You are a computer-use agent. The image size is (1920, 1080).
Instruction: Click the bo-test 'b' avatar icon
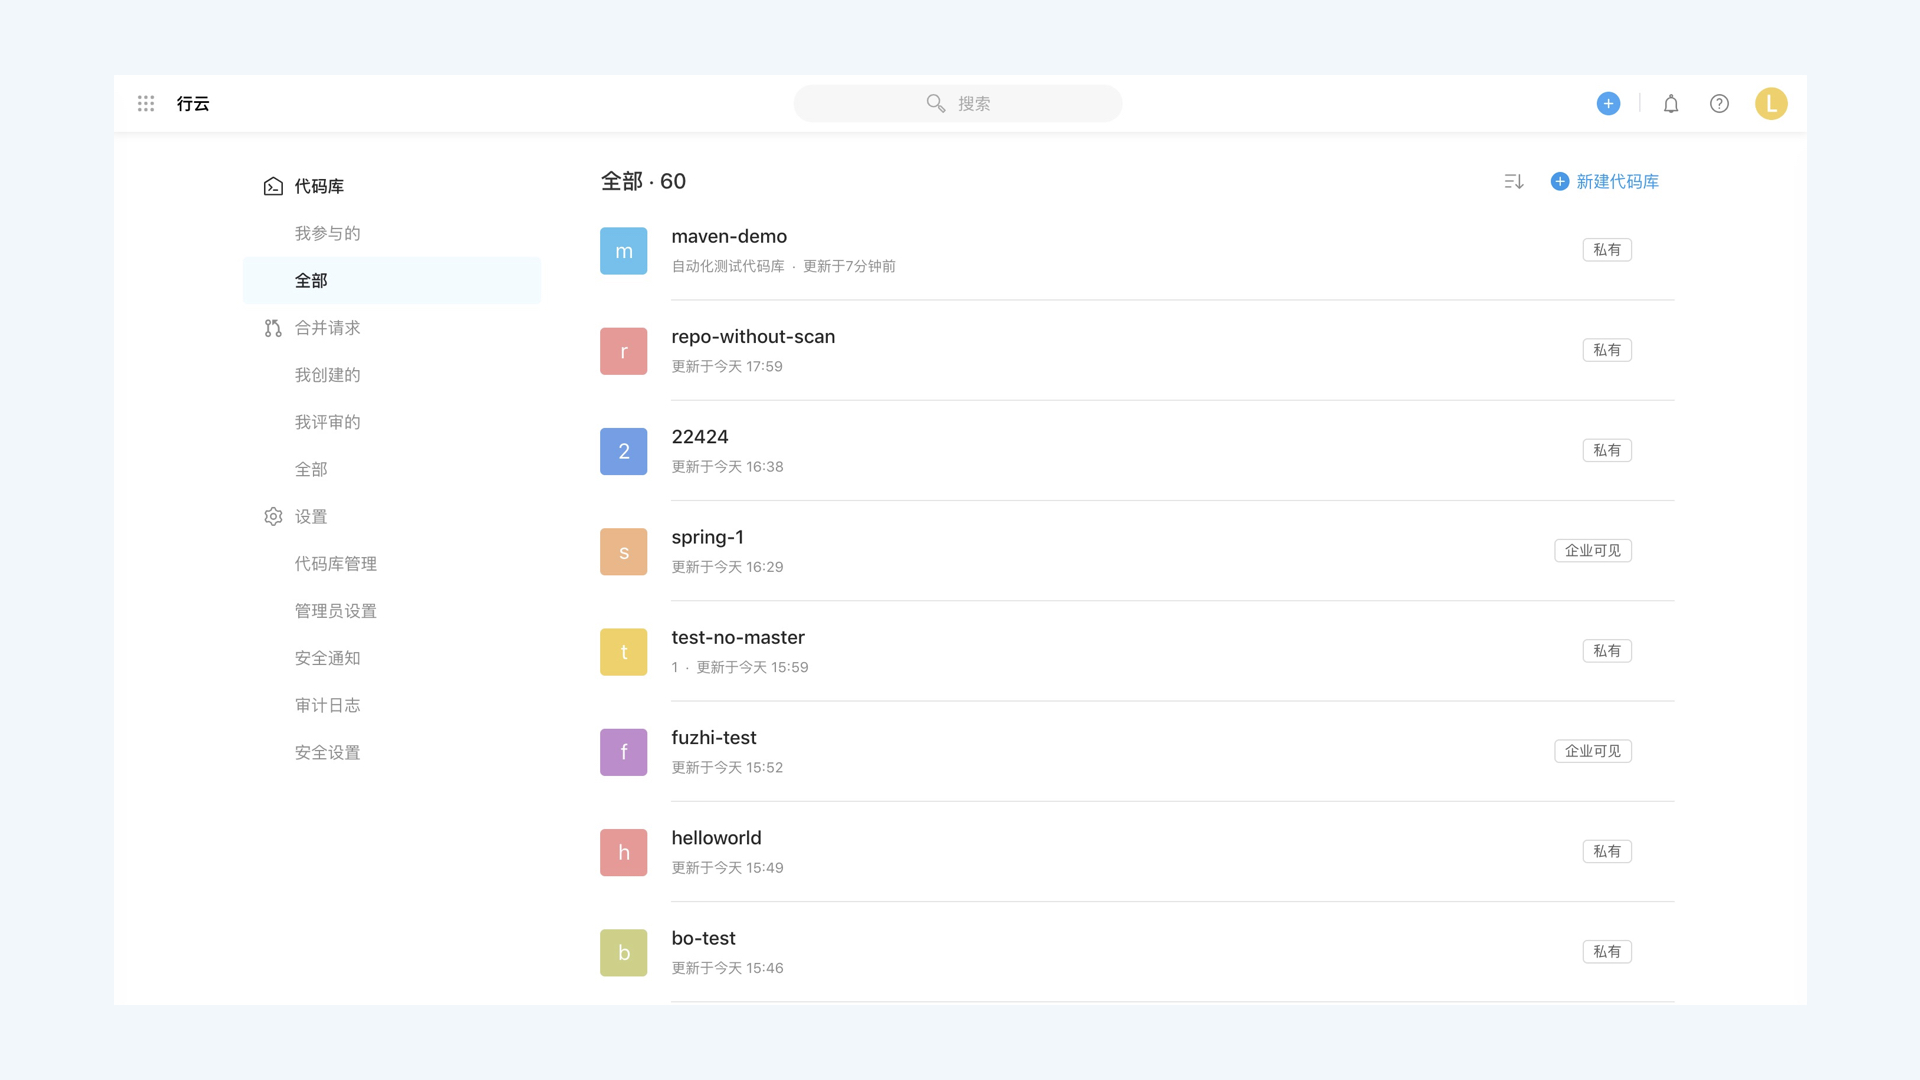pyautogui.click(x=624, y=953)
